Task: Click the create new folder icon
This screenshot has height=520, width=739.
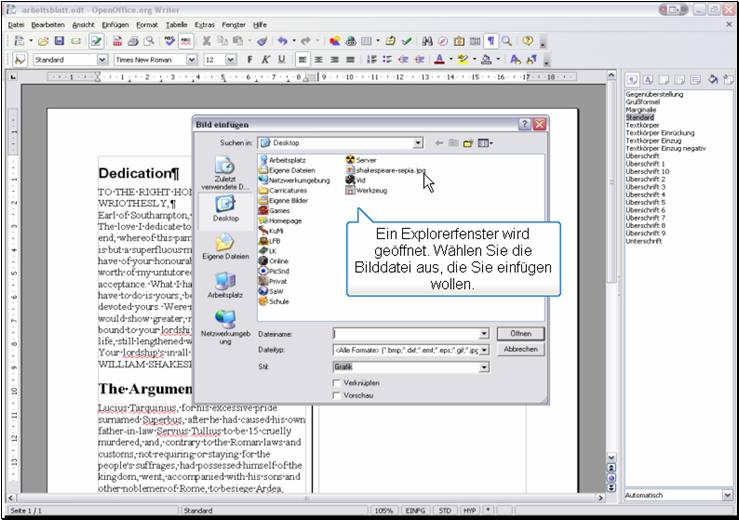Action: 467,143
